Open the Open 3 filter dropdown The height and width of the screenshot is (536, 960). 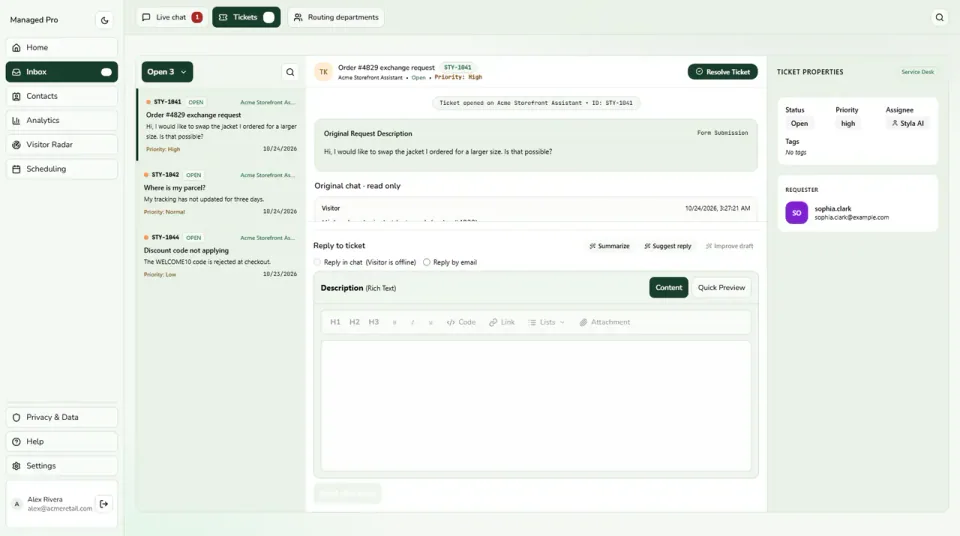pyautogui.click(x=167, y=72)
